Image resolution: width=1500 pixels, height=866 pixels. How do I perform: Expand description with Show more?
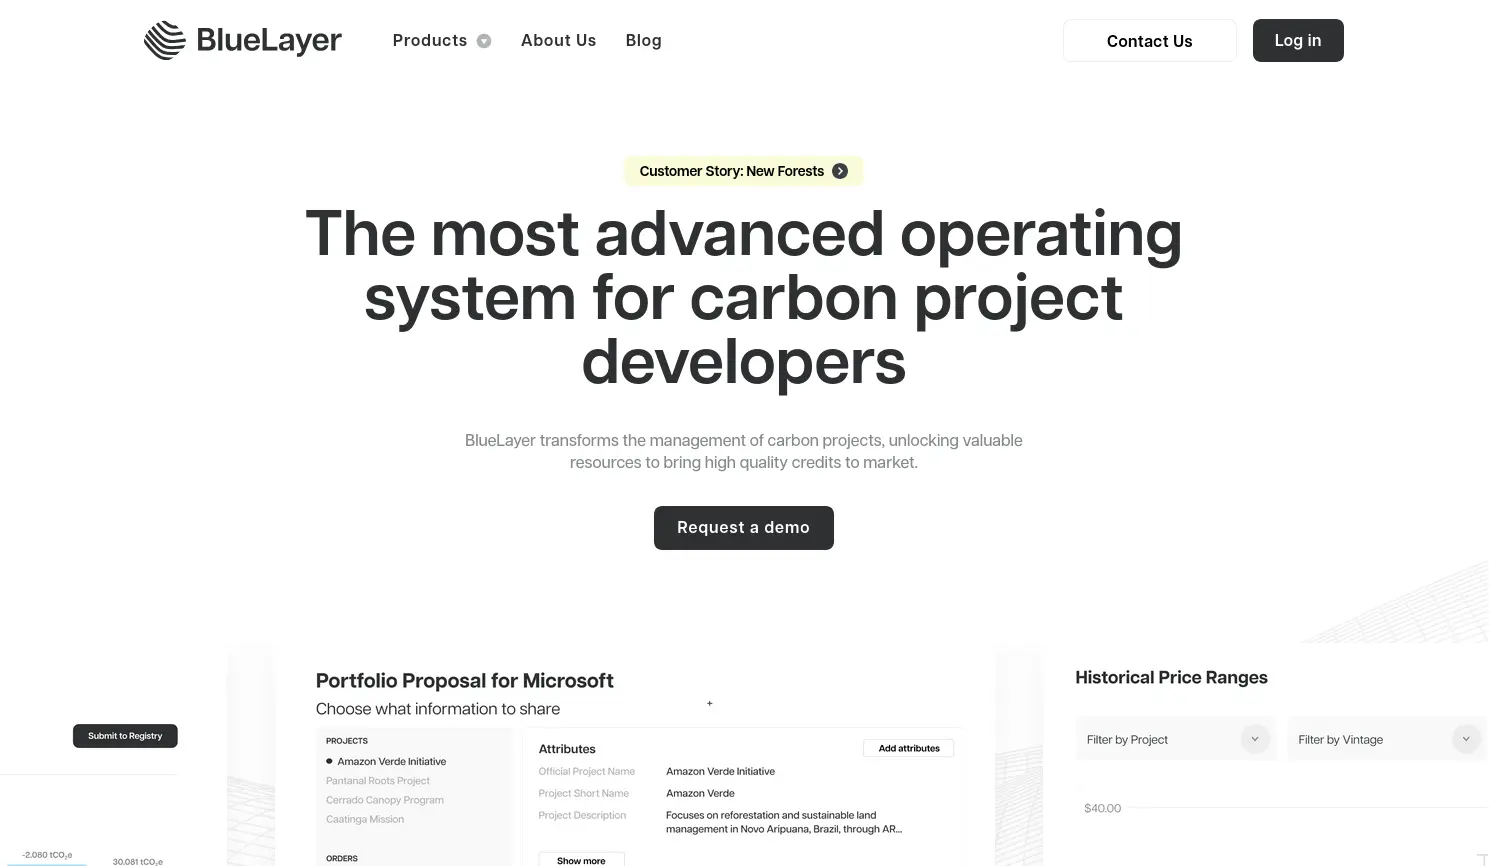(581, 860)
